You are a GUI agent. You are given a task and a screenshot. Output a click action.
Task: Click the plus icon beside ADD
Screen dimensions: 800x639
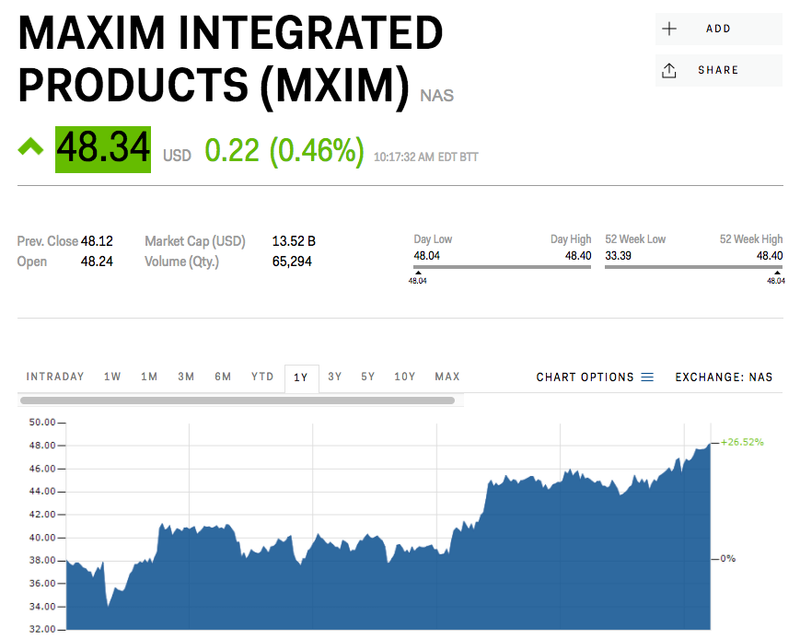pyautogui.click(x=669, y=29)
